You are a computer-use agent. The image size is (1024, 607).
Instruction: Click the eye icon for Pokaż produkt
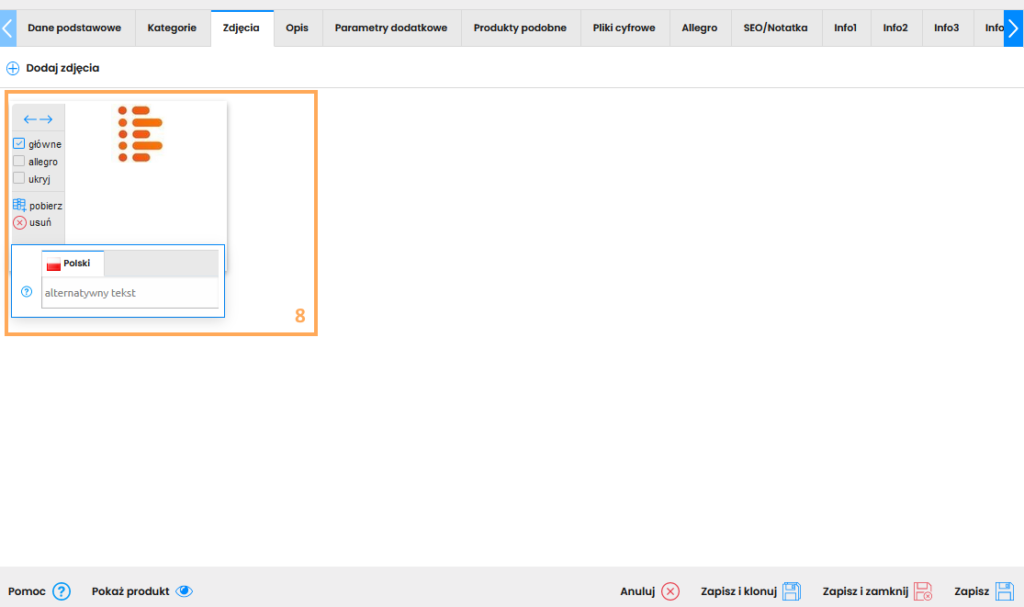184,591
